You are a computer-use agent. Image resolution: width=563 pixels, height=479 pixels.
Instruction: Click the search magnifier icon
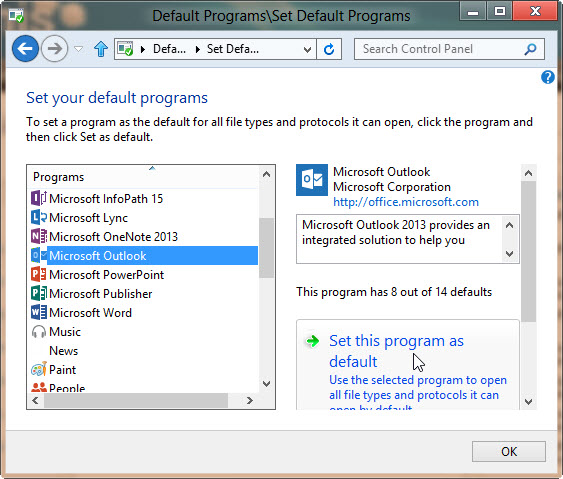click(x=530, y=49)
